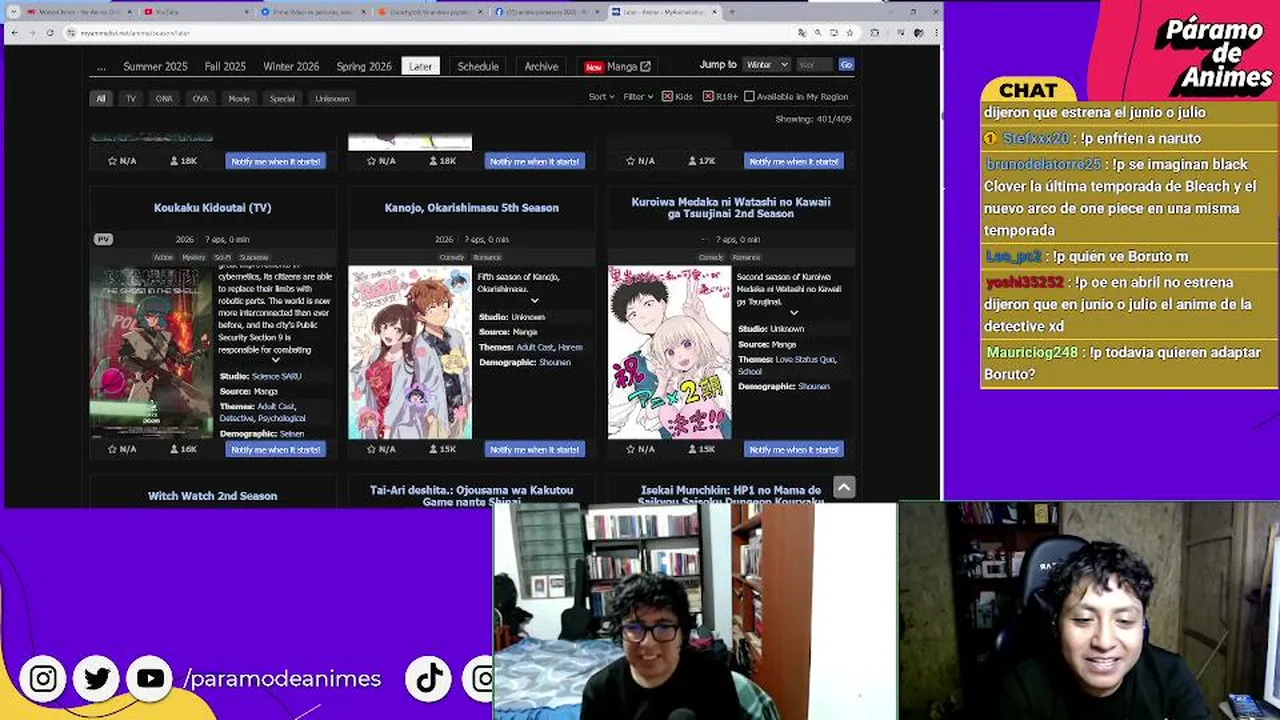Click the Harem theme link
This screenshot has height=720, width=1280.
(x=570, y=347)
